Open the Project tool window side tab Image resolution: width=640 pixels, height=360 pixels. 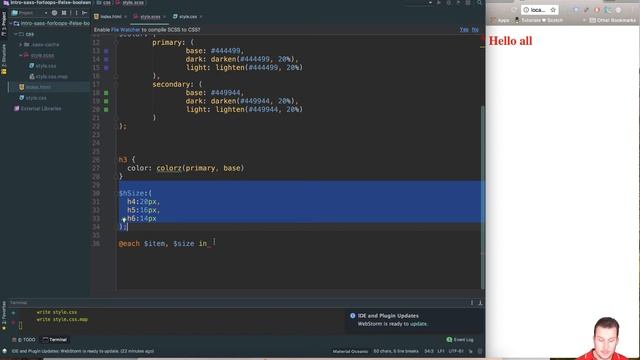pos(4,23)
